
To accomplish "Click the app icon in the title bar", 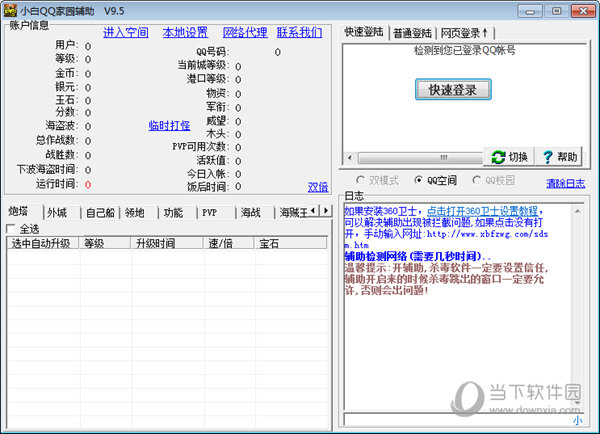I will pyautogui.click(x=10, y=11).
